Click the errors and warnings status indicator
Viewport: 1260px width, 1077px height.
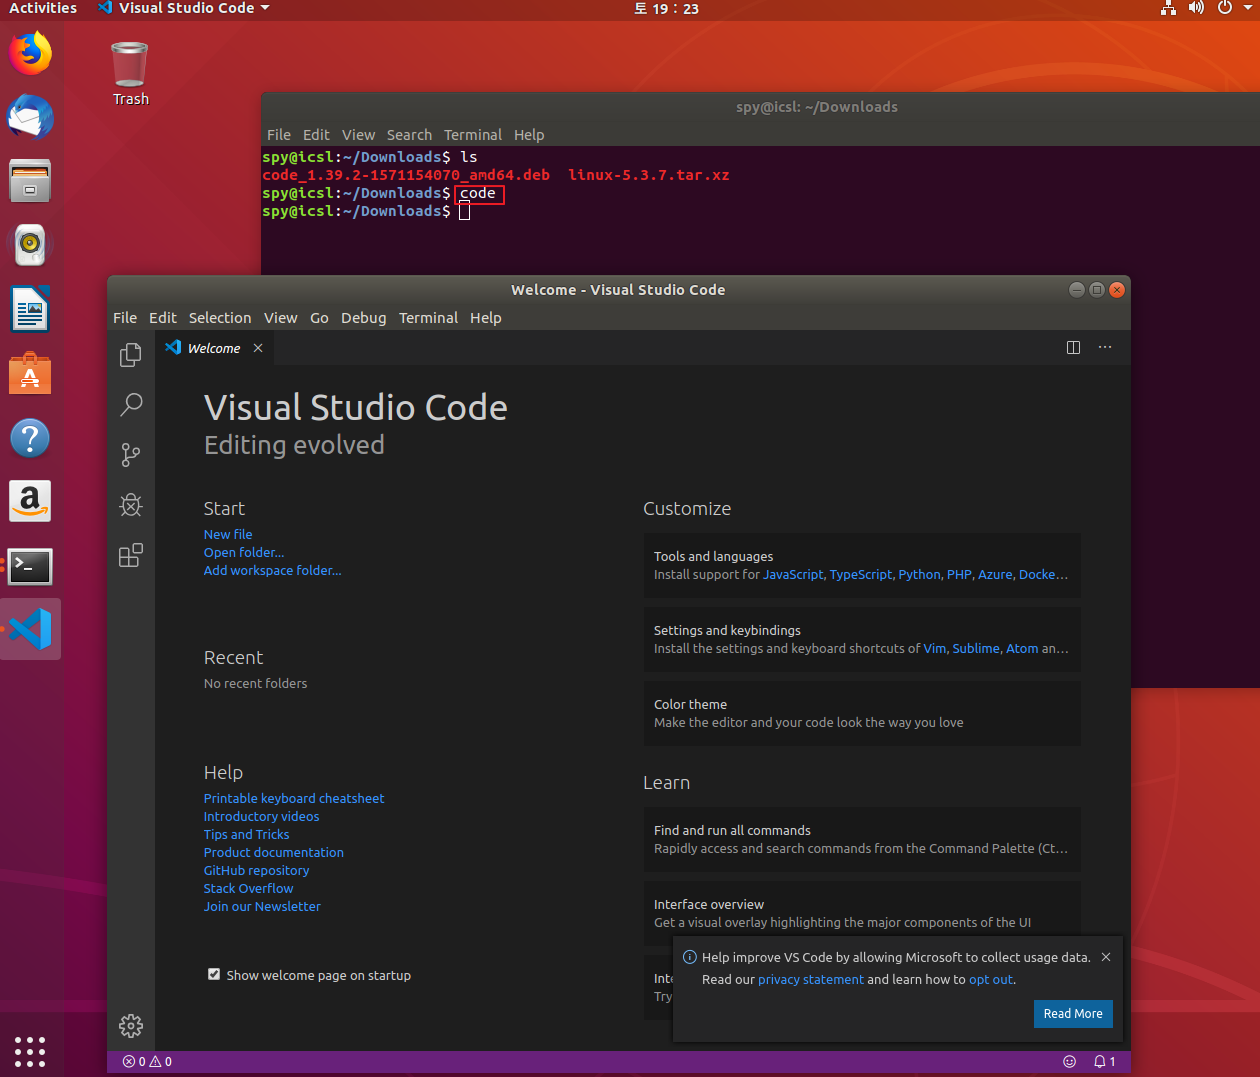[x=147, y=1061]
